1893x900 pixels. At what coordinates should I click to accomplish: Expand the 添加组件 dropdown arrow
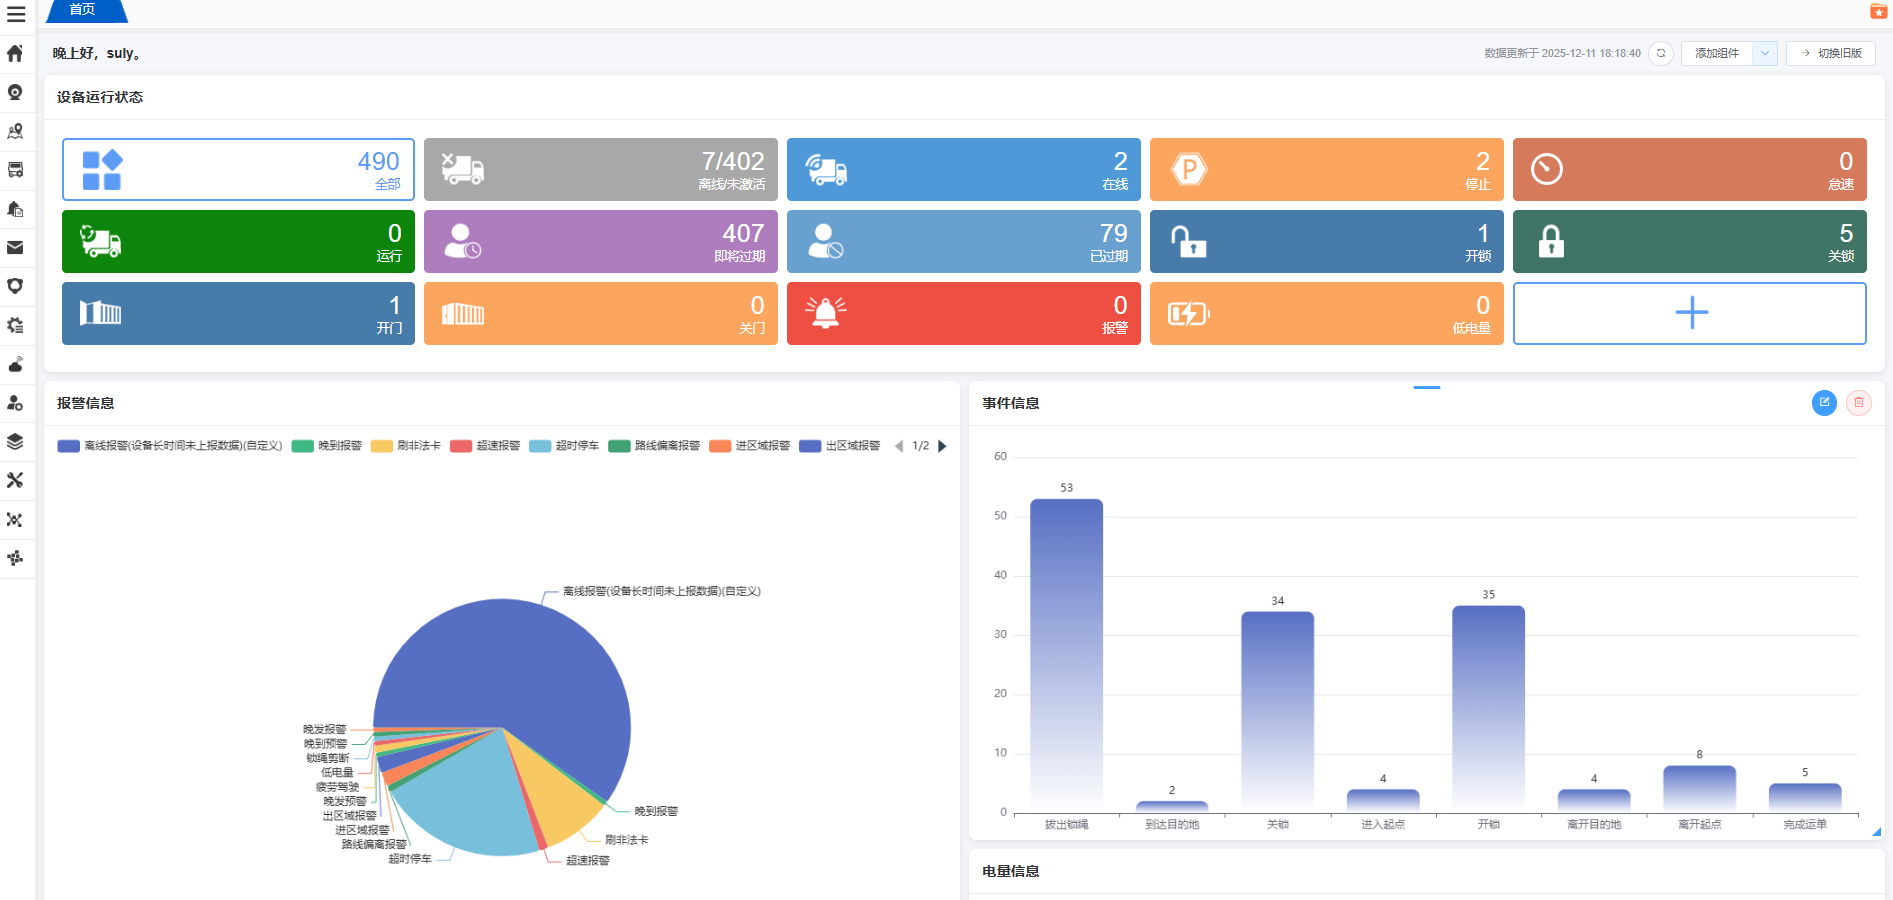(x=1765, y=53)
